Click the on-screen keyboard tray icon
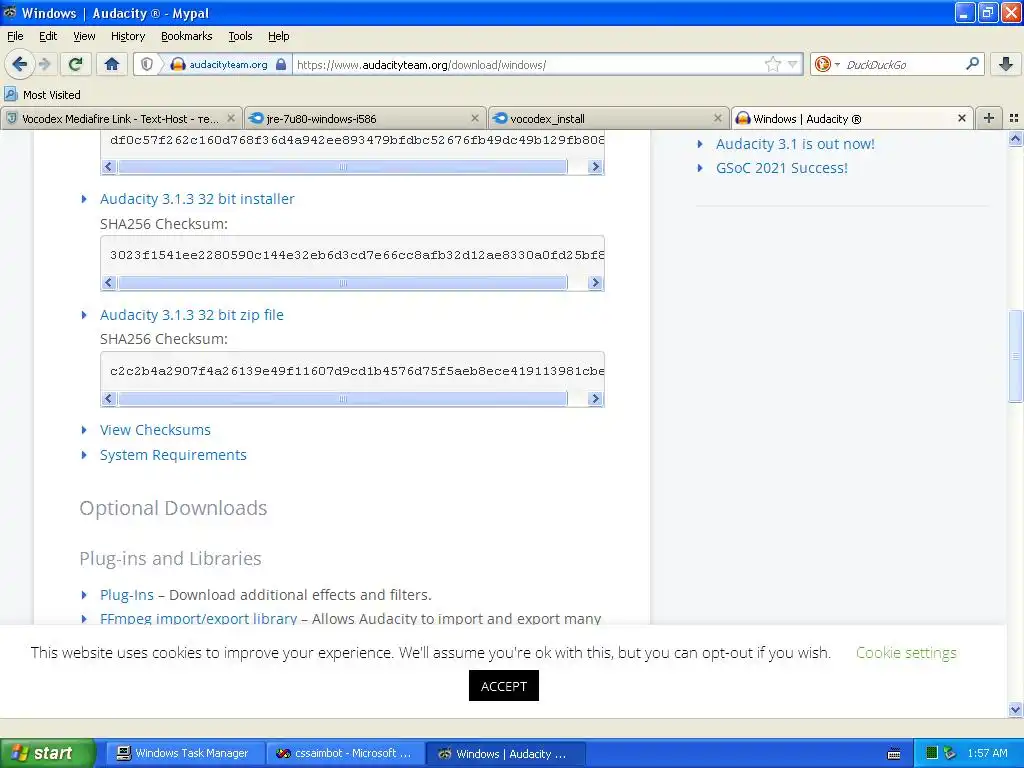1024x768 pixels. 894,754
